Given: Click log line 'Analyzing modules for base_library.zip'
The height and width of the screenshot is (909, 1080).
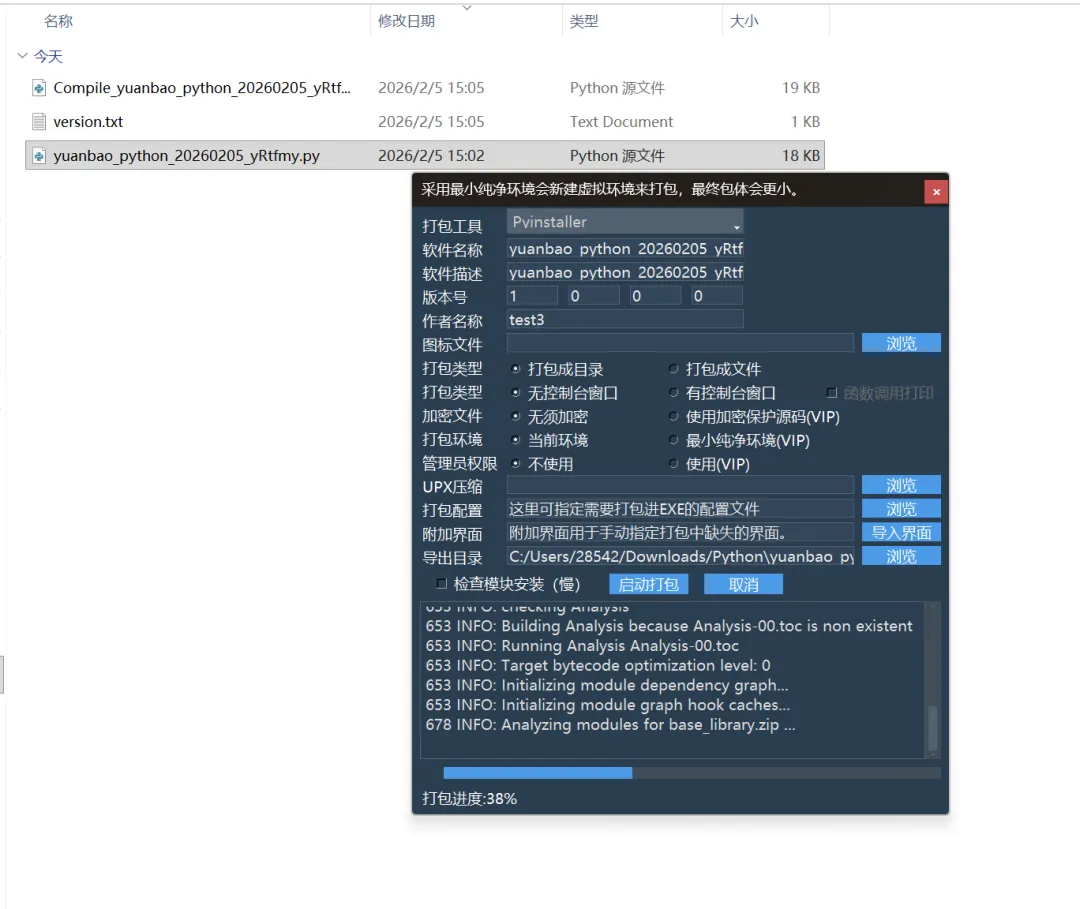Looking at the screenshot, I should (610, 724).
